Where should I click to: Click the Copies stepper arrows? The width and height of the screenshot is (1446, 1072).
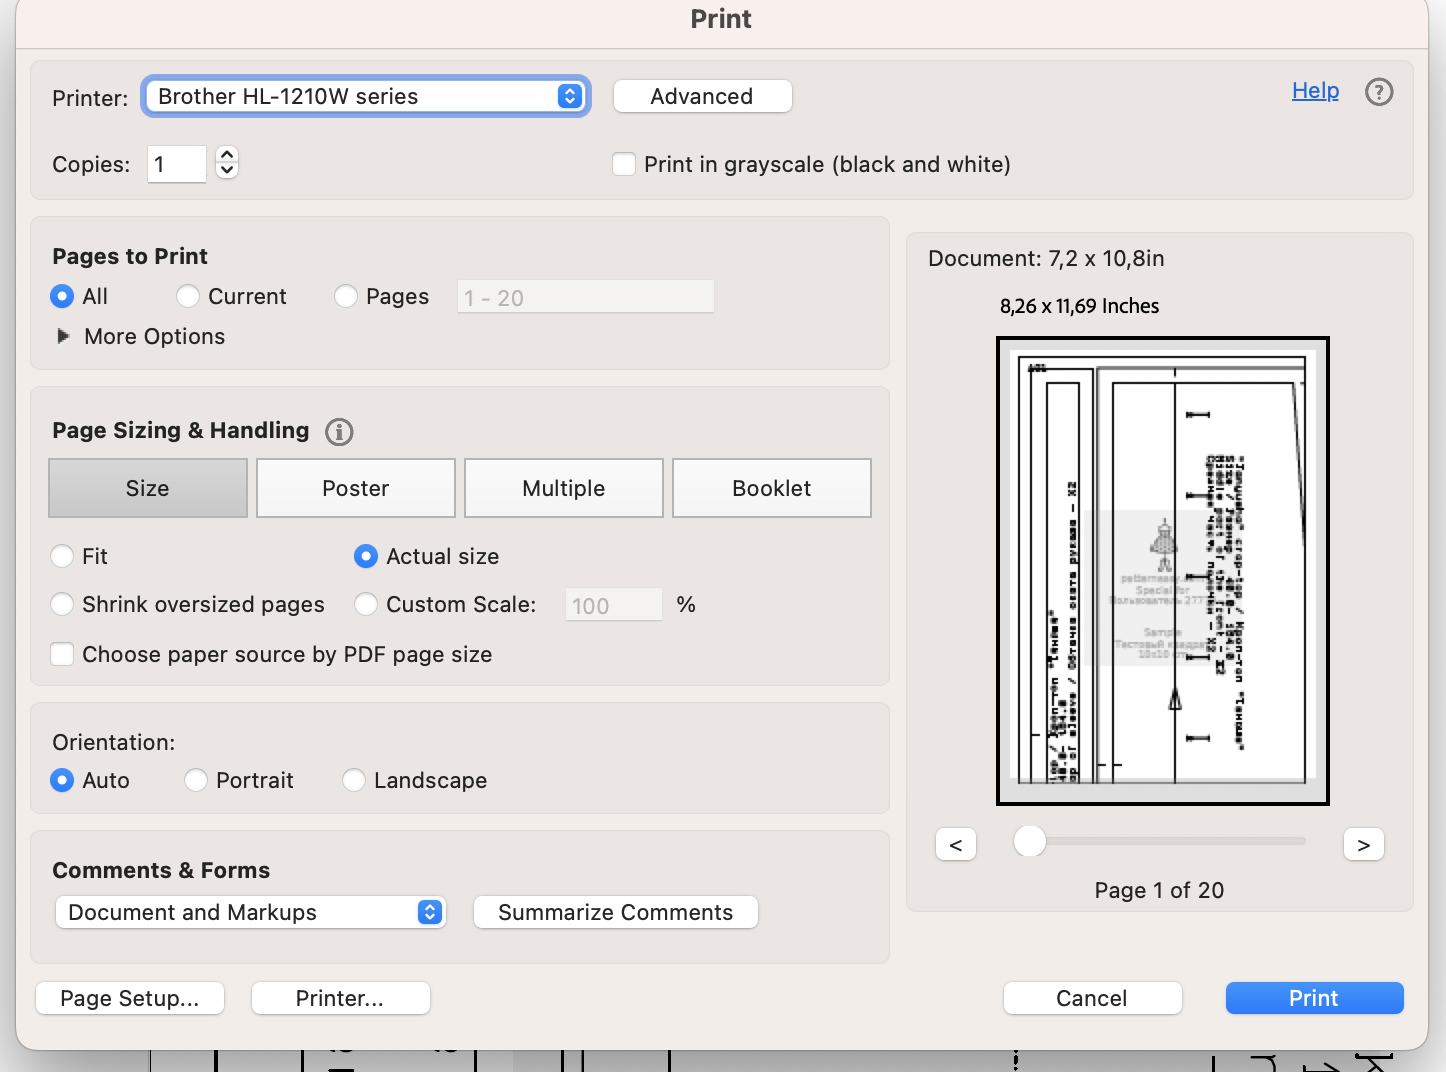pyautogui.click(x=227, y=162)
